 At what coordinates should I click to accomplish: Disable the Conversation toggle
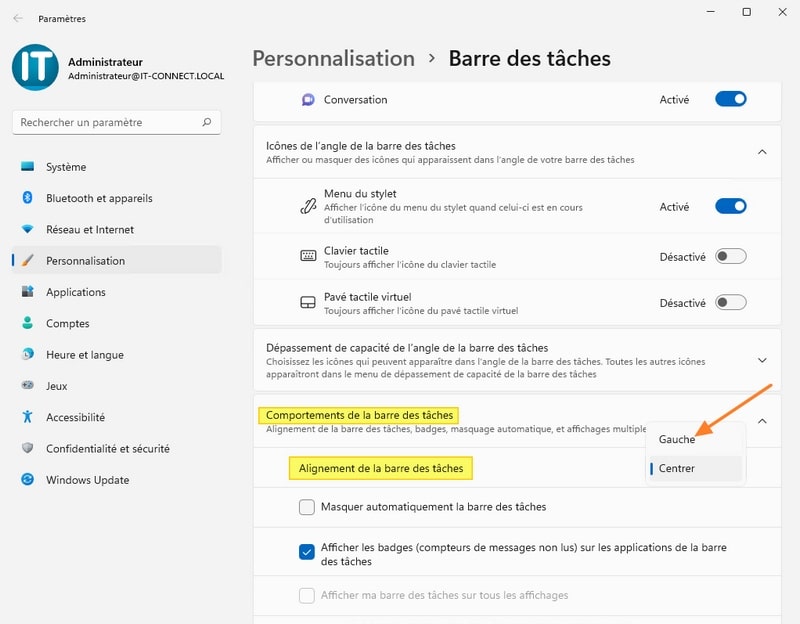pos(729,99)
